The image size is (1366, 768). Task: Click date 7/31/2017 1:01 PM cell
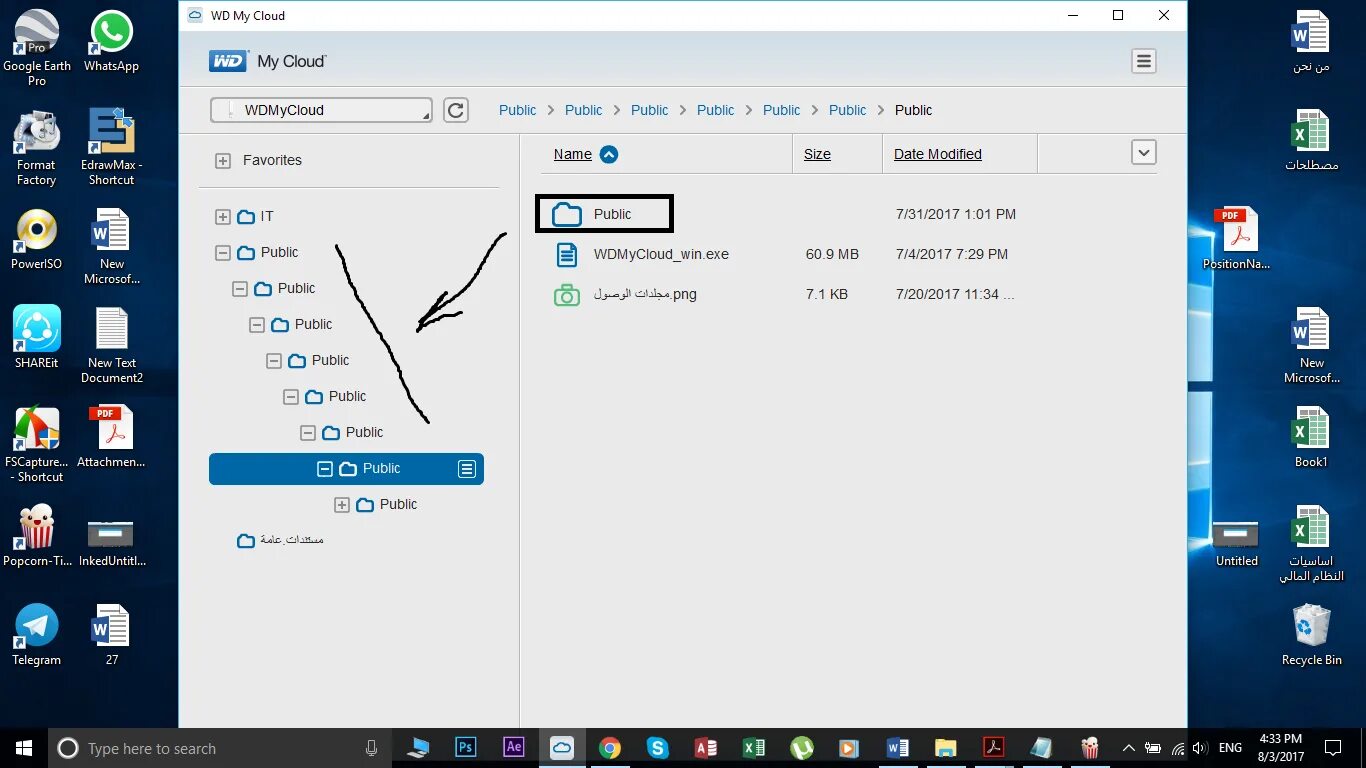[x=956, y=214]
